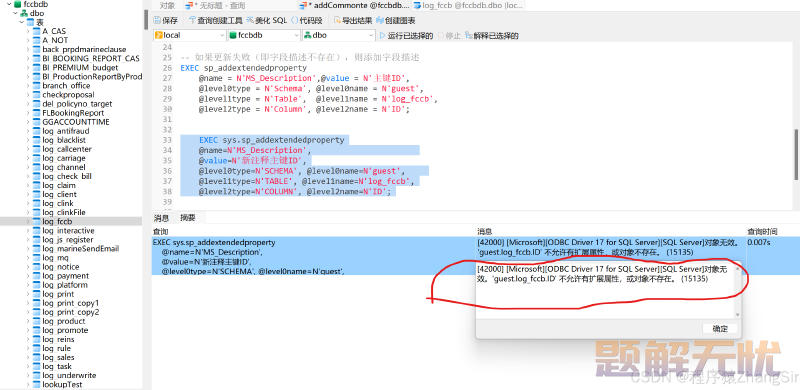
Task: Click the fccbdb database icon in tree
Action: point(18,4)
